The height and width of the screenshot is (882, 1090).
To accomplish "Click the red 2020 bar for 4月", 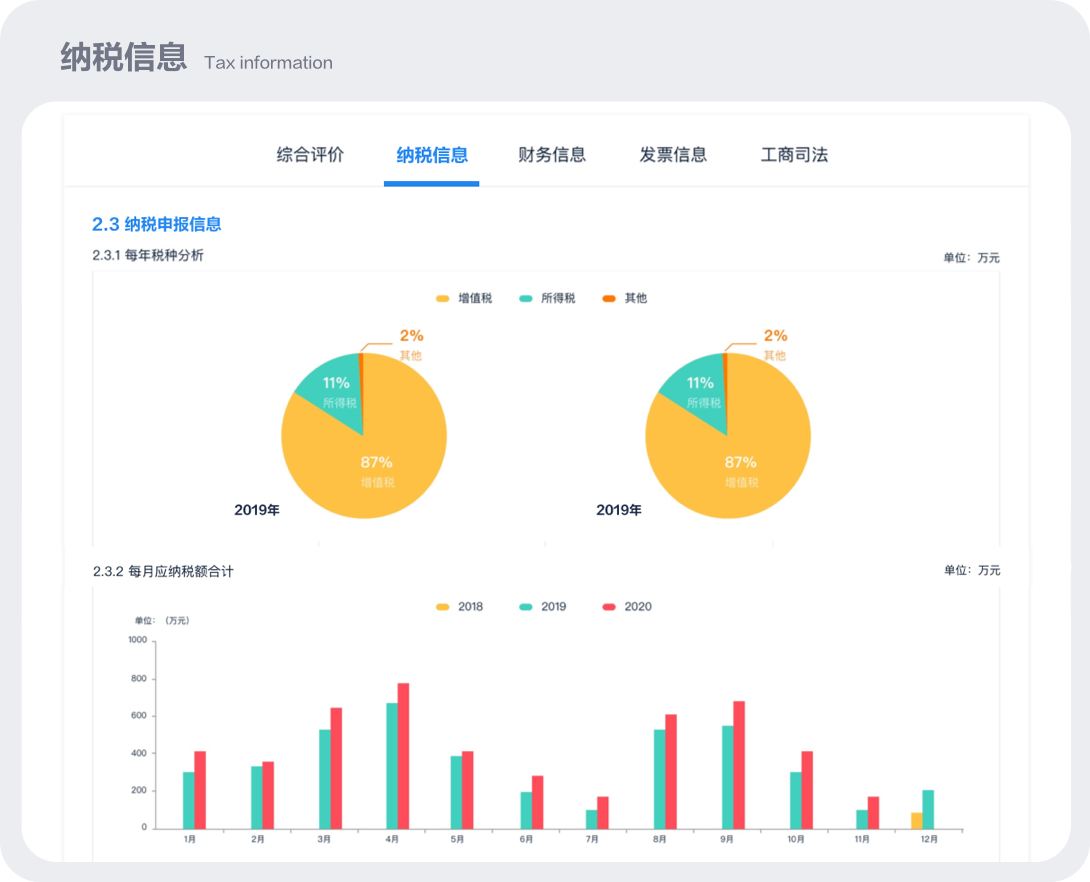I will pyautogui.click(x=403, y=755).
